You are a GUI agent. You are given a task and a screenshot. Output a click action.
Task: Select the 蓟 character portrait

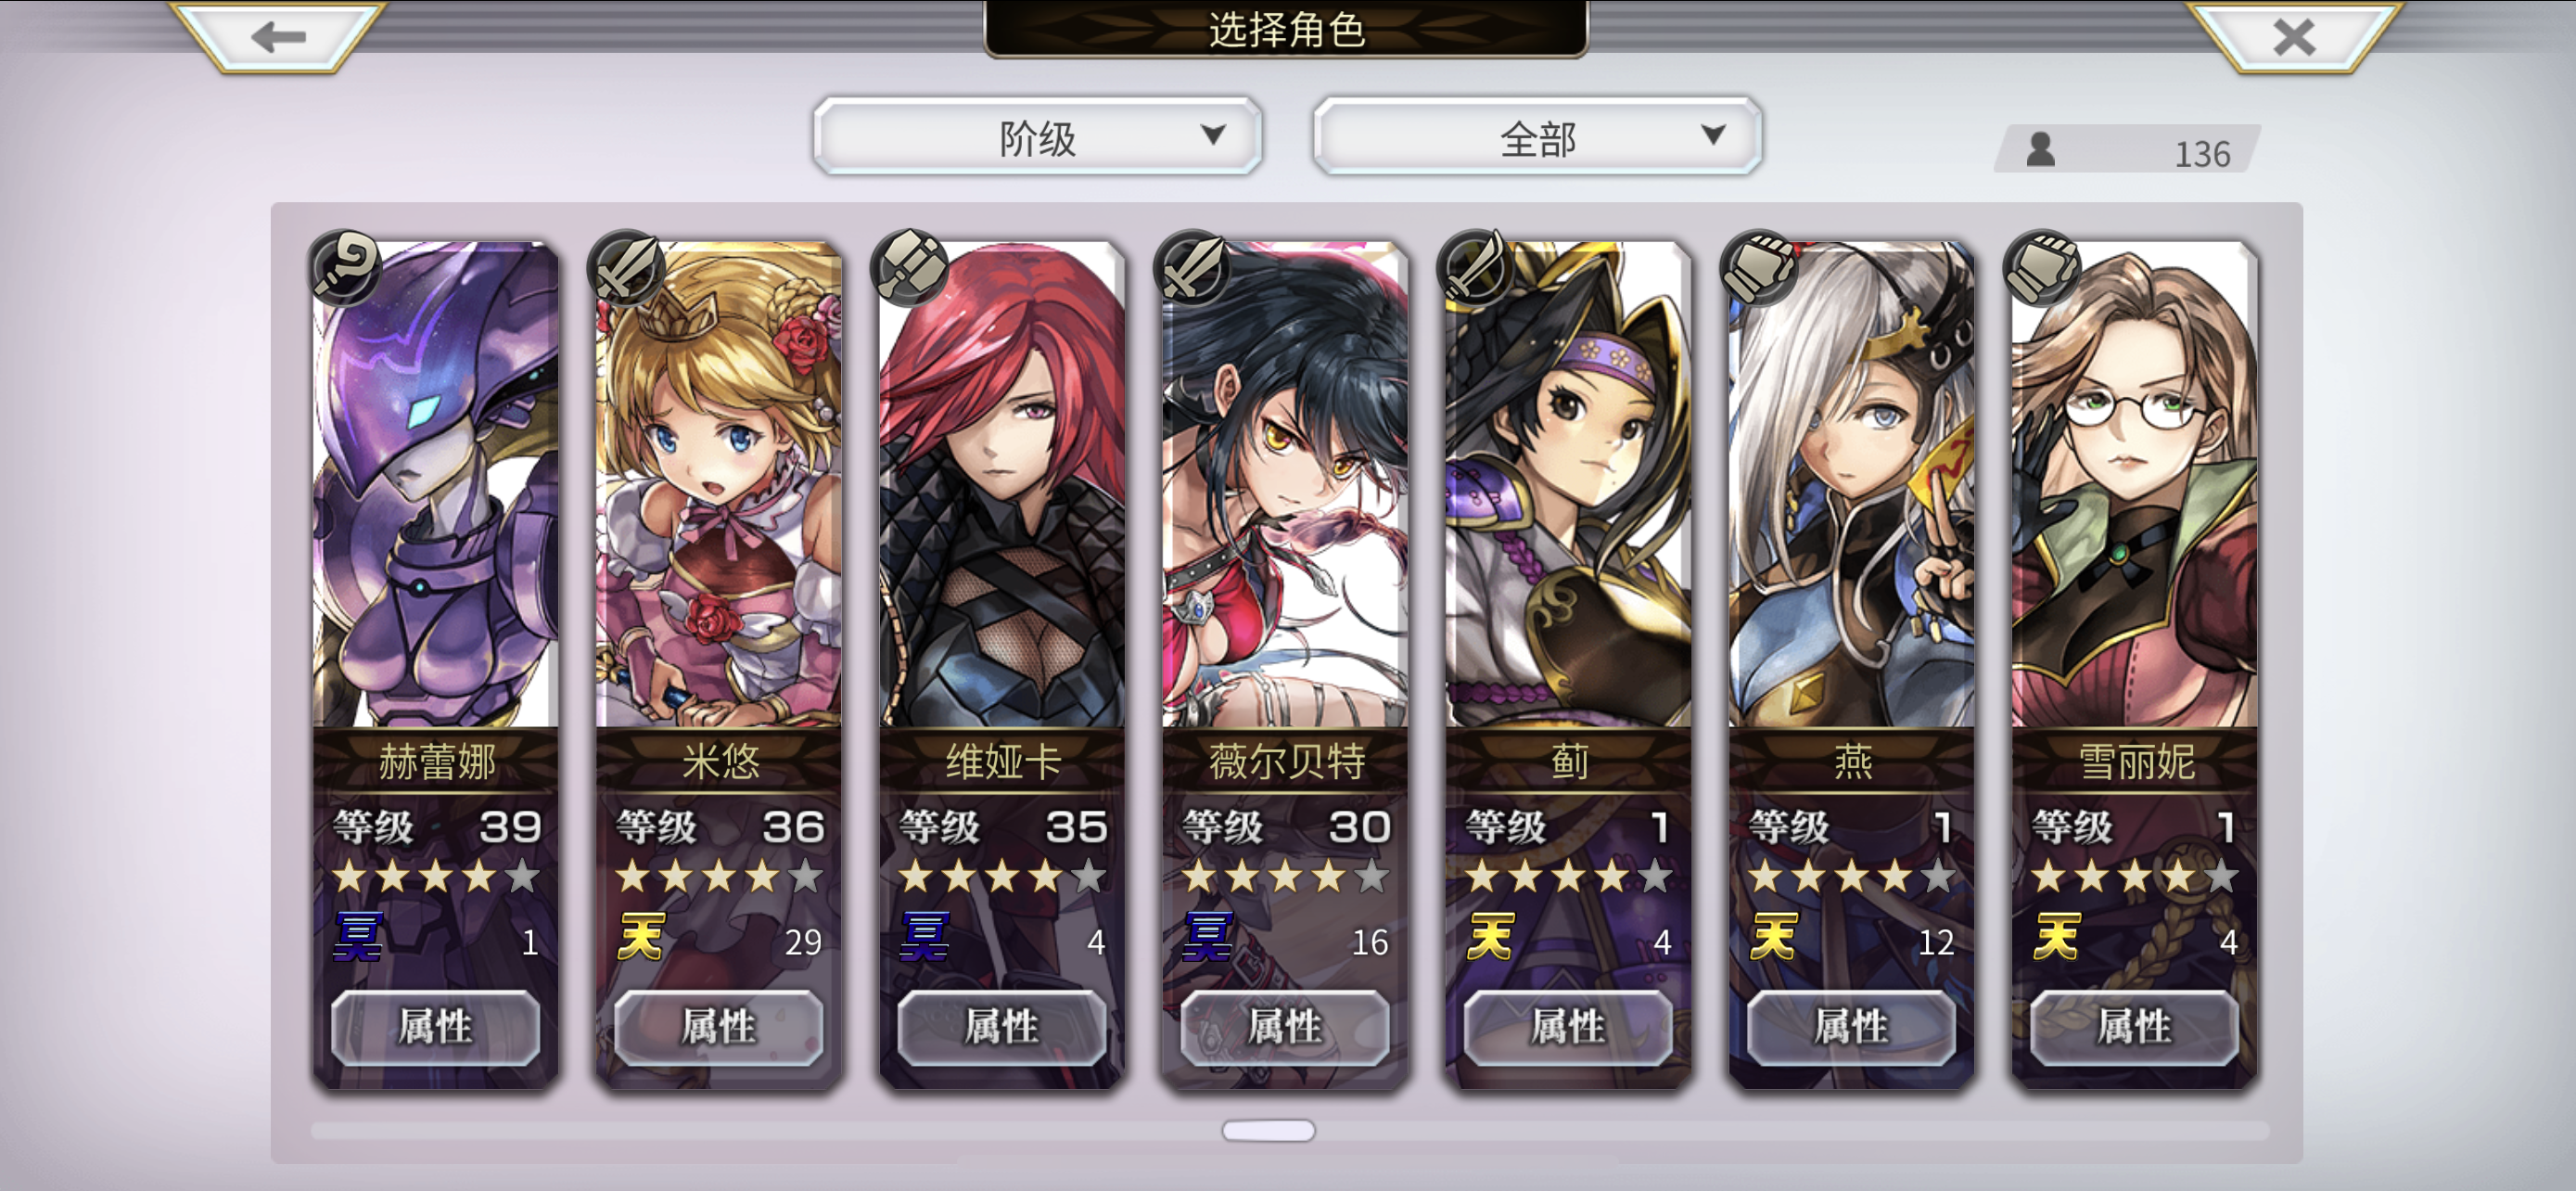click(1568, 485)
